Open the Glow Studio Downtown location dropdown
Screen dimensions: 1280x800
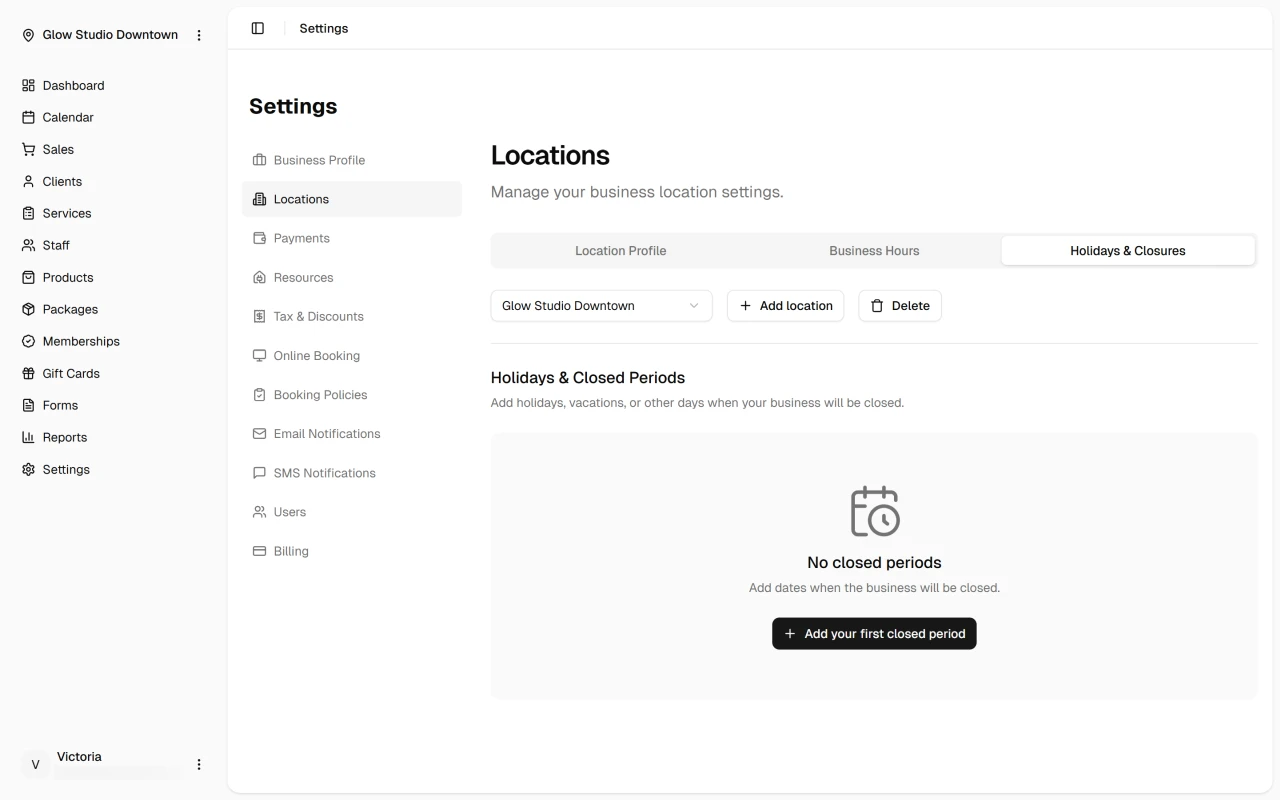[601, 306]
